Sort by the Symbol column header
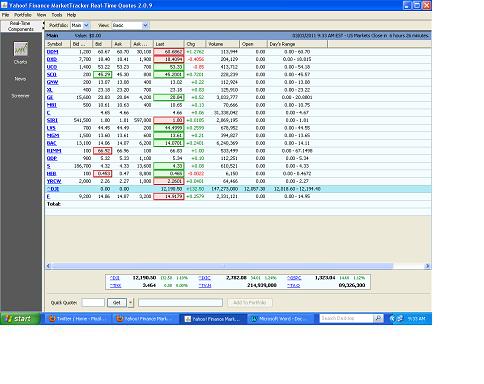Viewport: 484px width, 384px height. coord(58,44)
